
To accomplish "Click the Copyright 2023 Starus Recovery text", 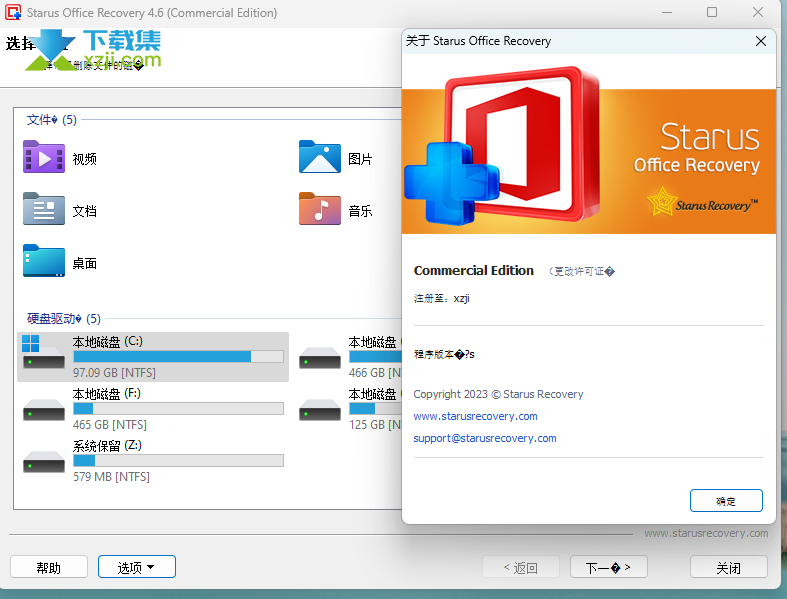I will coord(498,394).
